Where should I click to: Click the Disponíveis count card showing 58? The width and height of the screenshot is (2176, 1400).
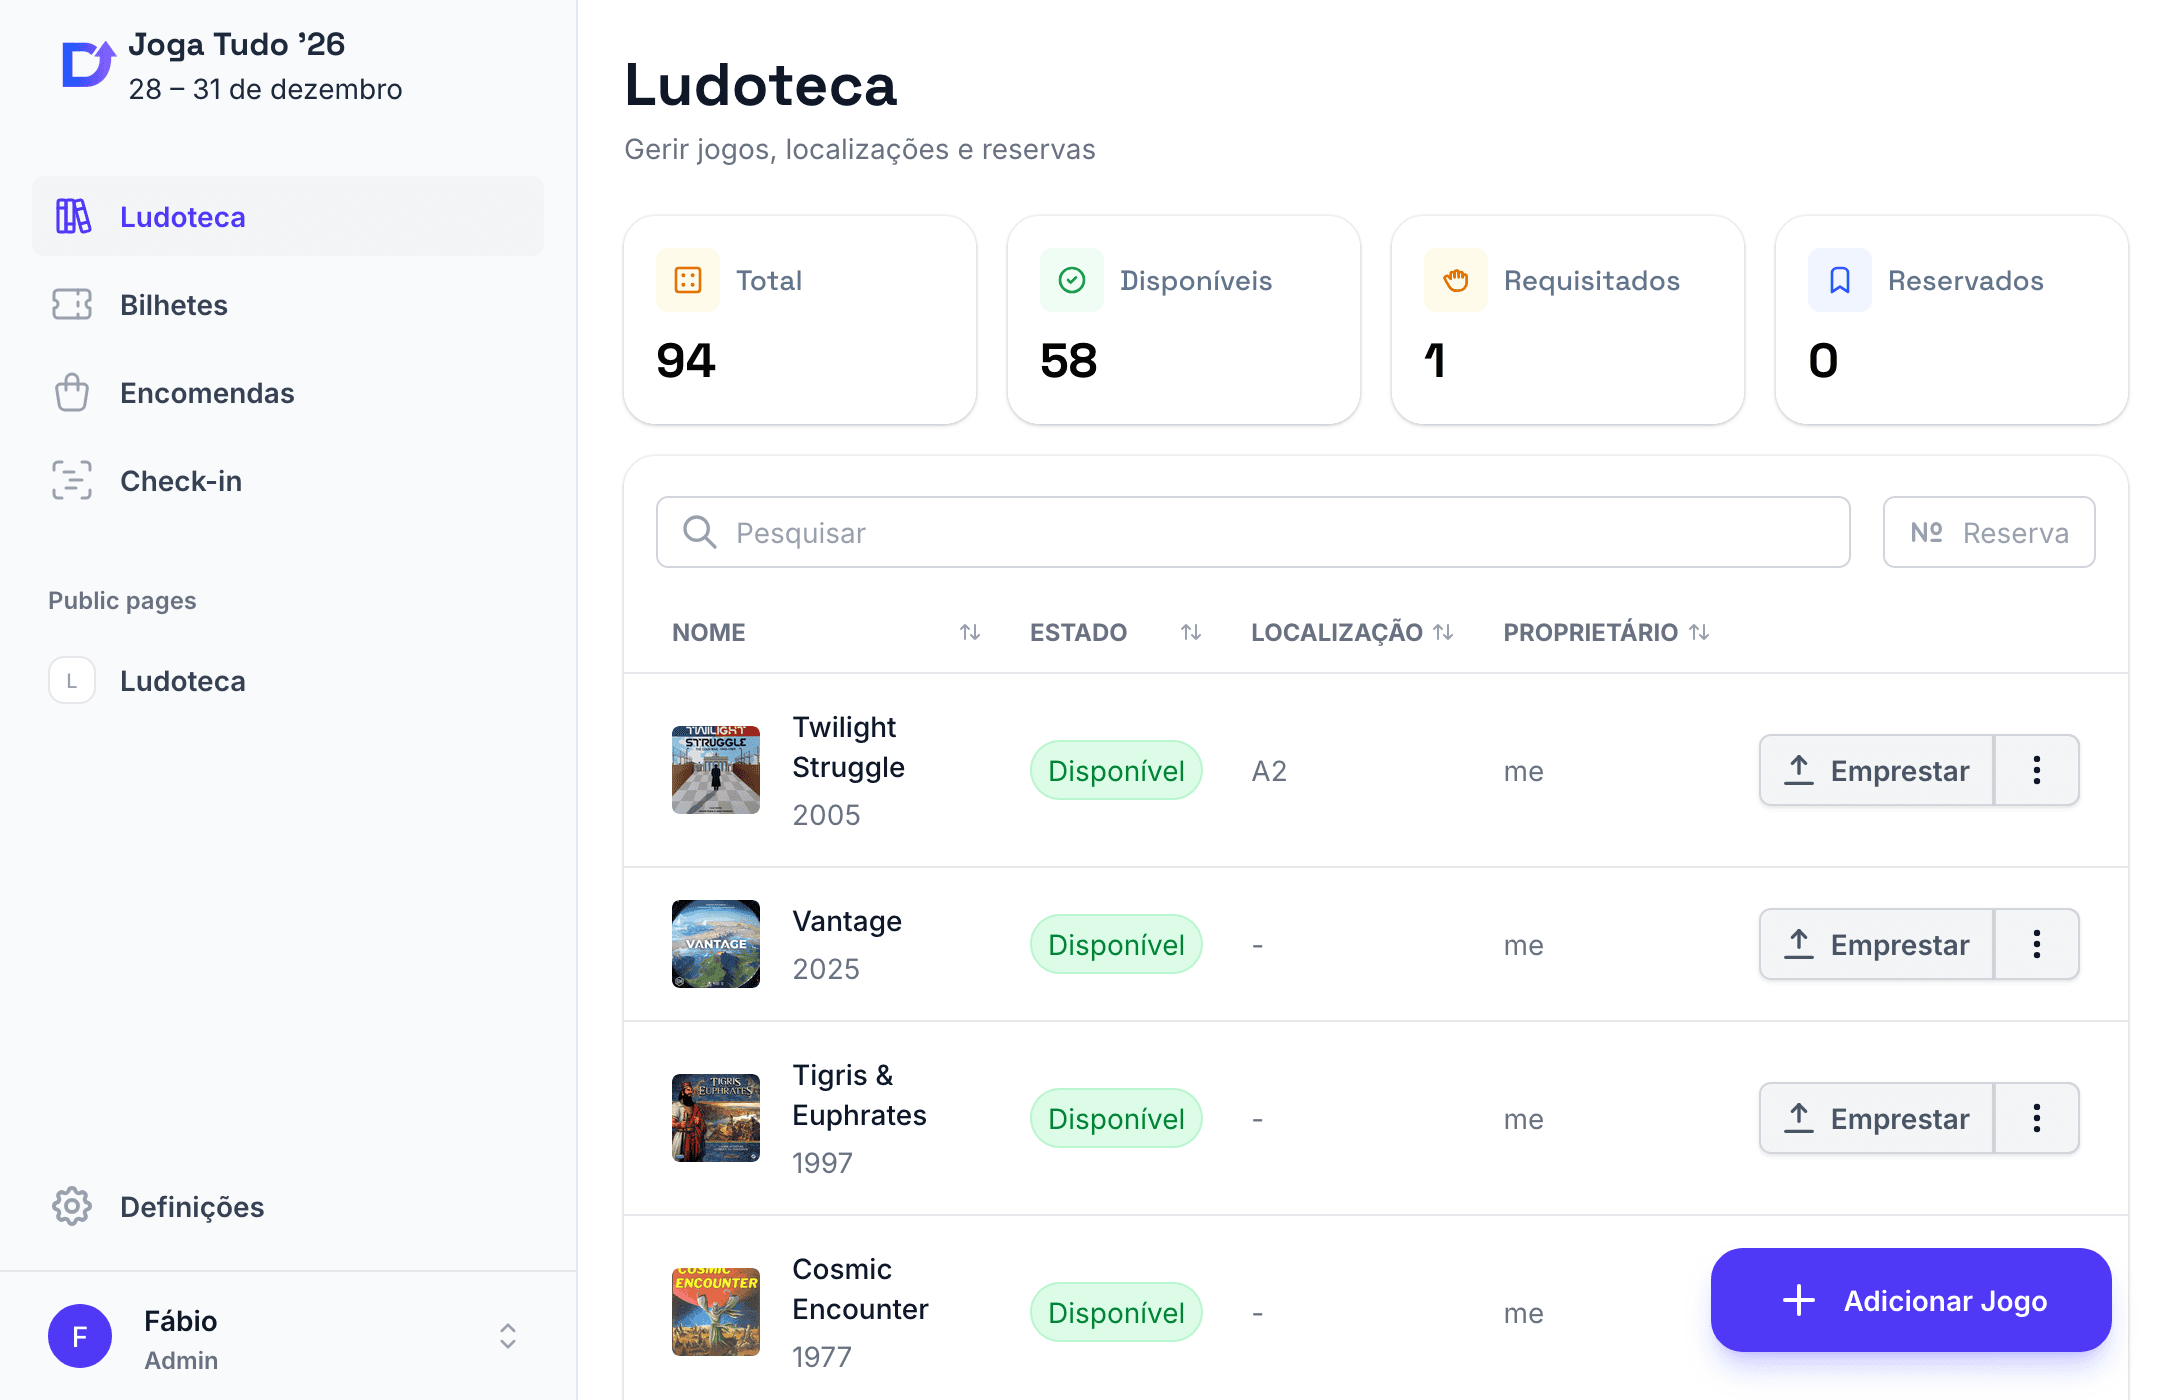1184,320
